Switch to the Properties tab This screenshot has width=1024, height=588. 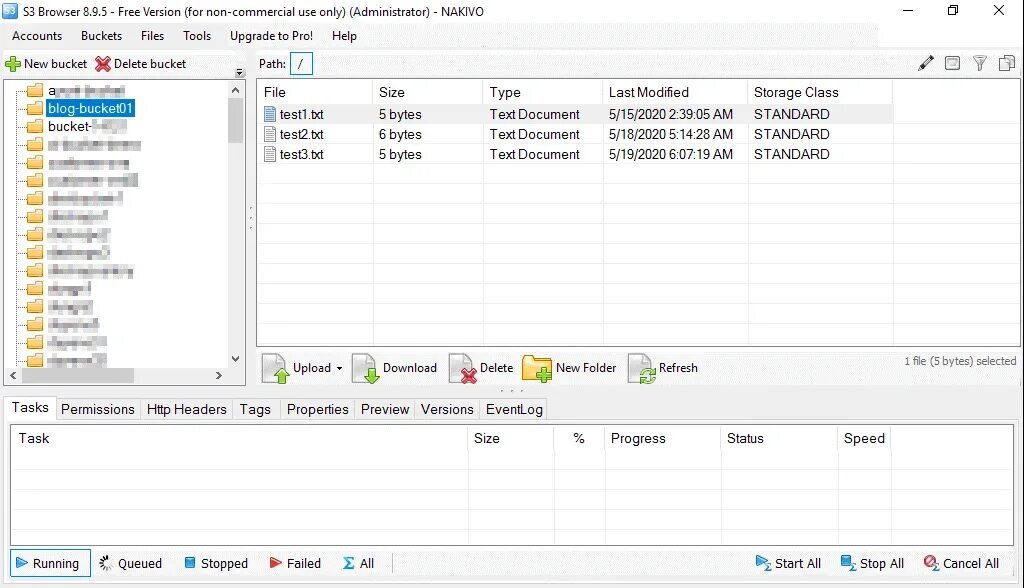click(x=317, y=410)
